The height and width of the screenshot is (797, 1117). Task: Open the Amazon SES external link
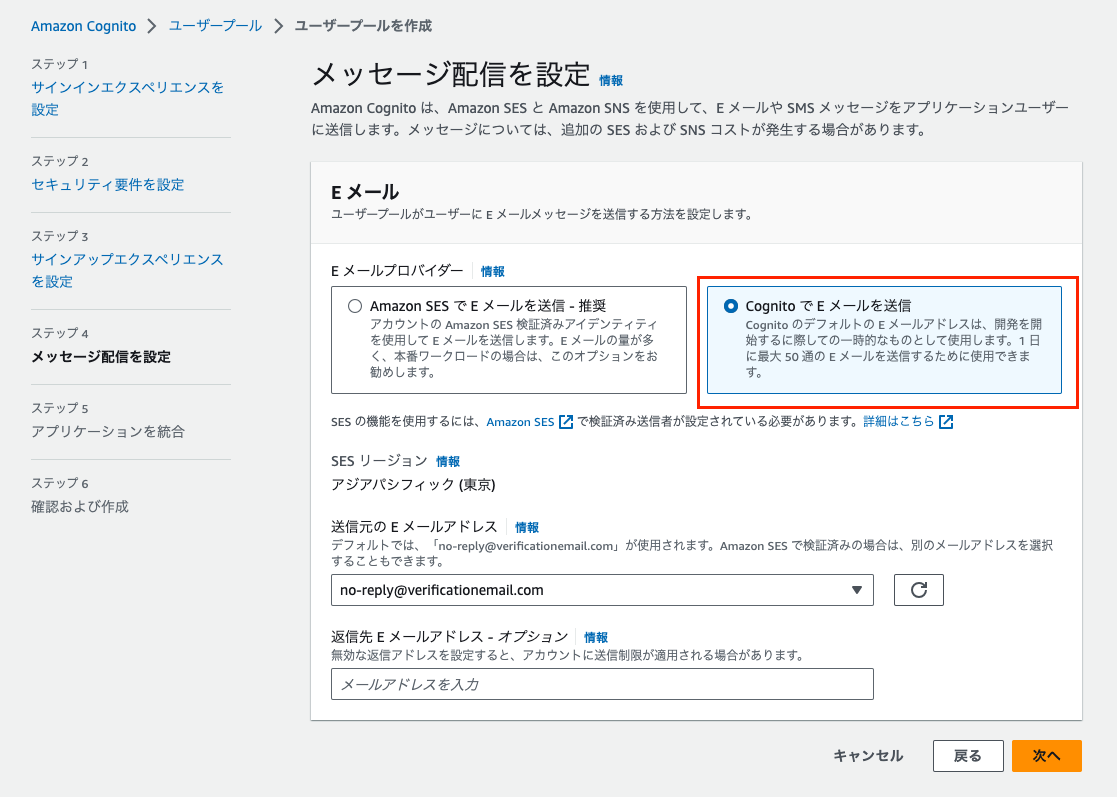520,422
